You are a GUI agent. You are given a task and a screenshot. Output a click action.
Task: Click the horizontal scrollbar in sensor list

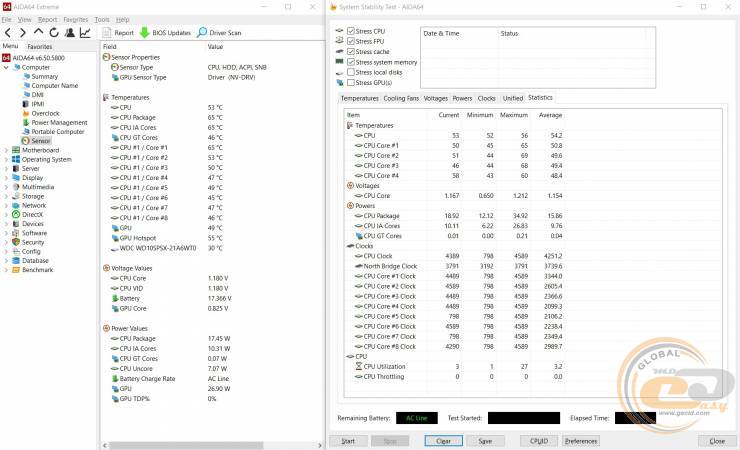tap(186, 445)
